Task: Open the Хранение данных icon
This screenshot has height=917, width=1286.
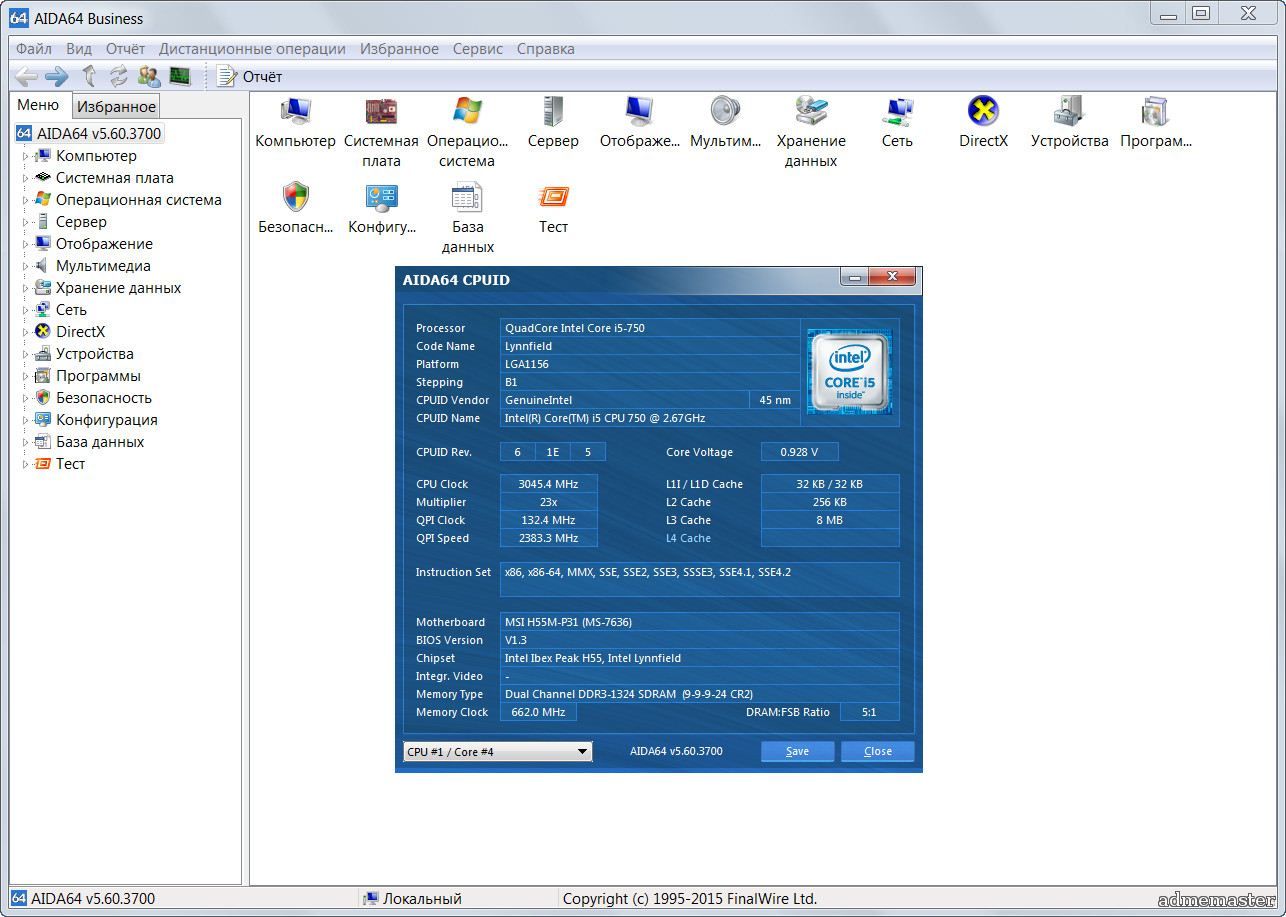Action: coord(810,112)
